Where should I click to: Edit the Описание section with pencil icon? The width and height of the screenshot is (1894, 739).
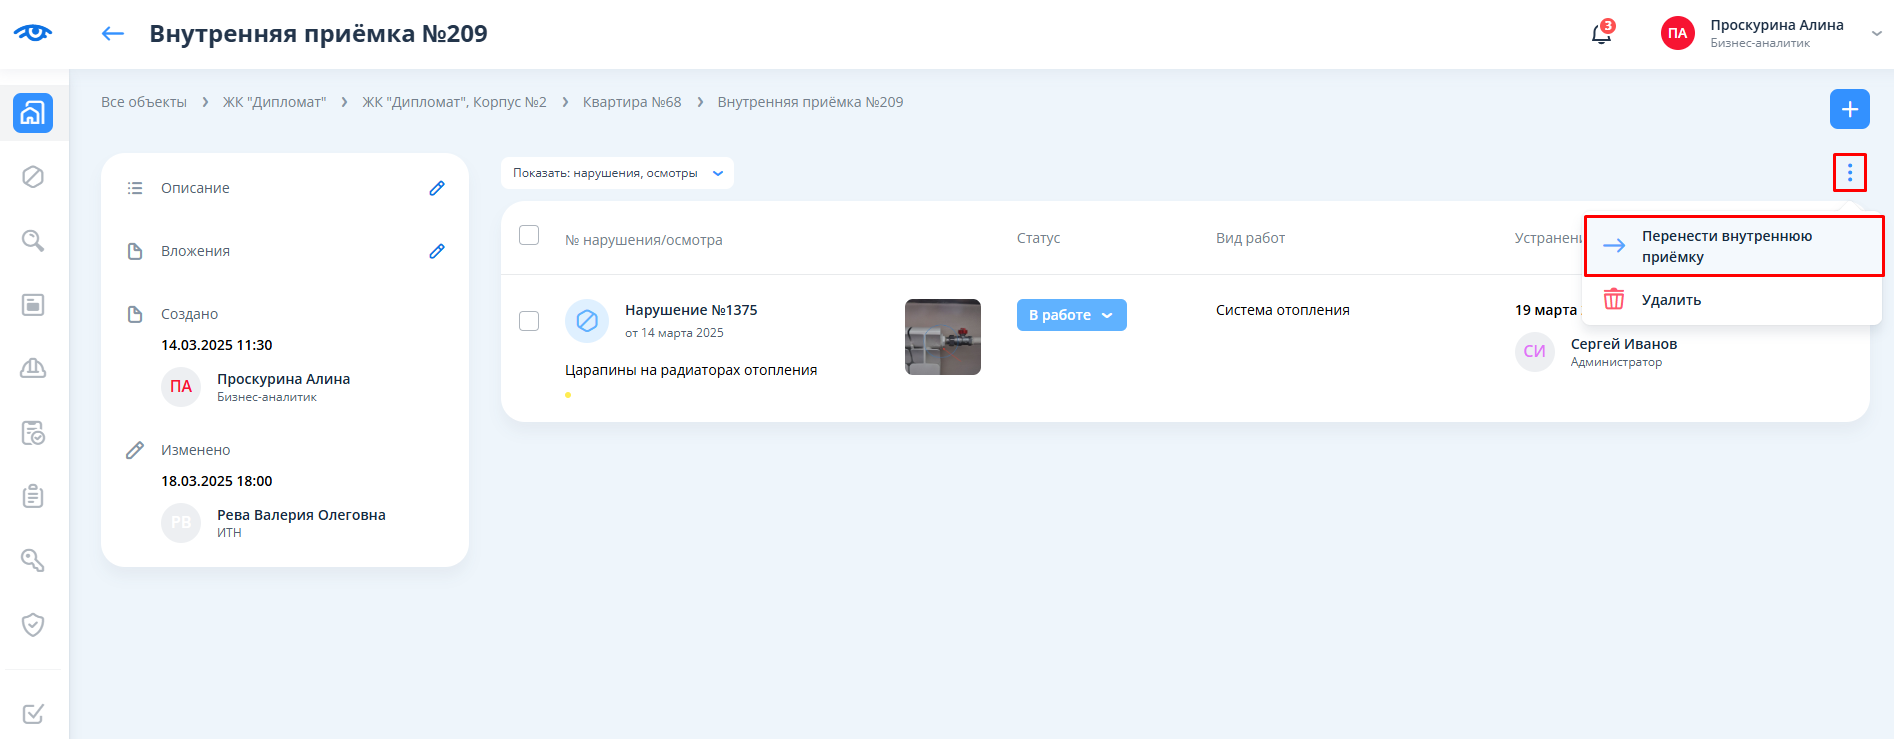click(437, 188)
